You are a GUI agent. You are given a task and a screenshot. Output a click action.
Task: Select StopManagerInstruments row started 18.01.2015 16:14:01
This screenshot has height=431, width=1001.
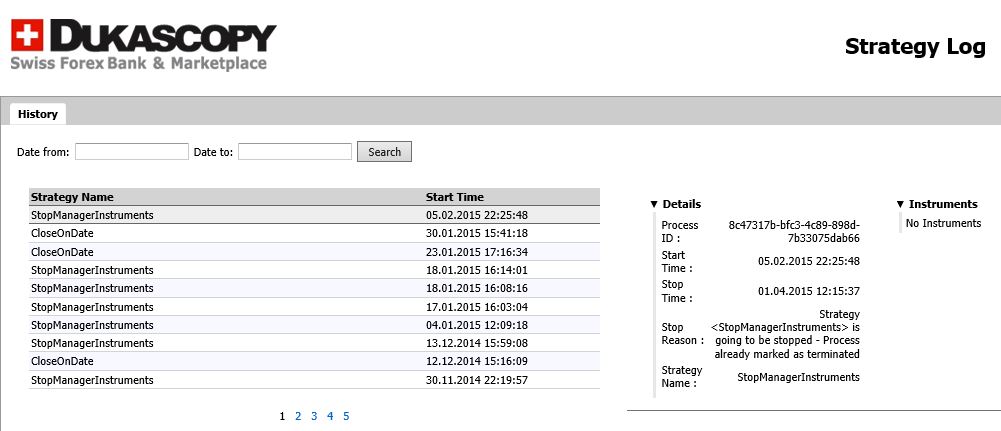point(92,270)
